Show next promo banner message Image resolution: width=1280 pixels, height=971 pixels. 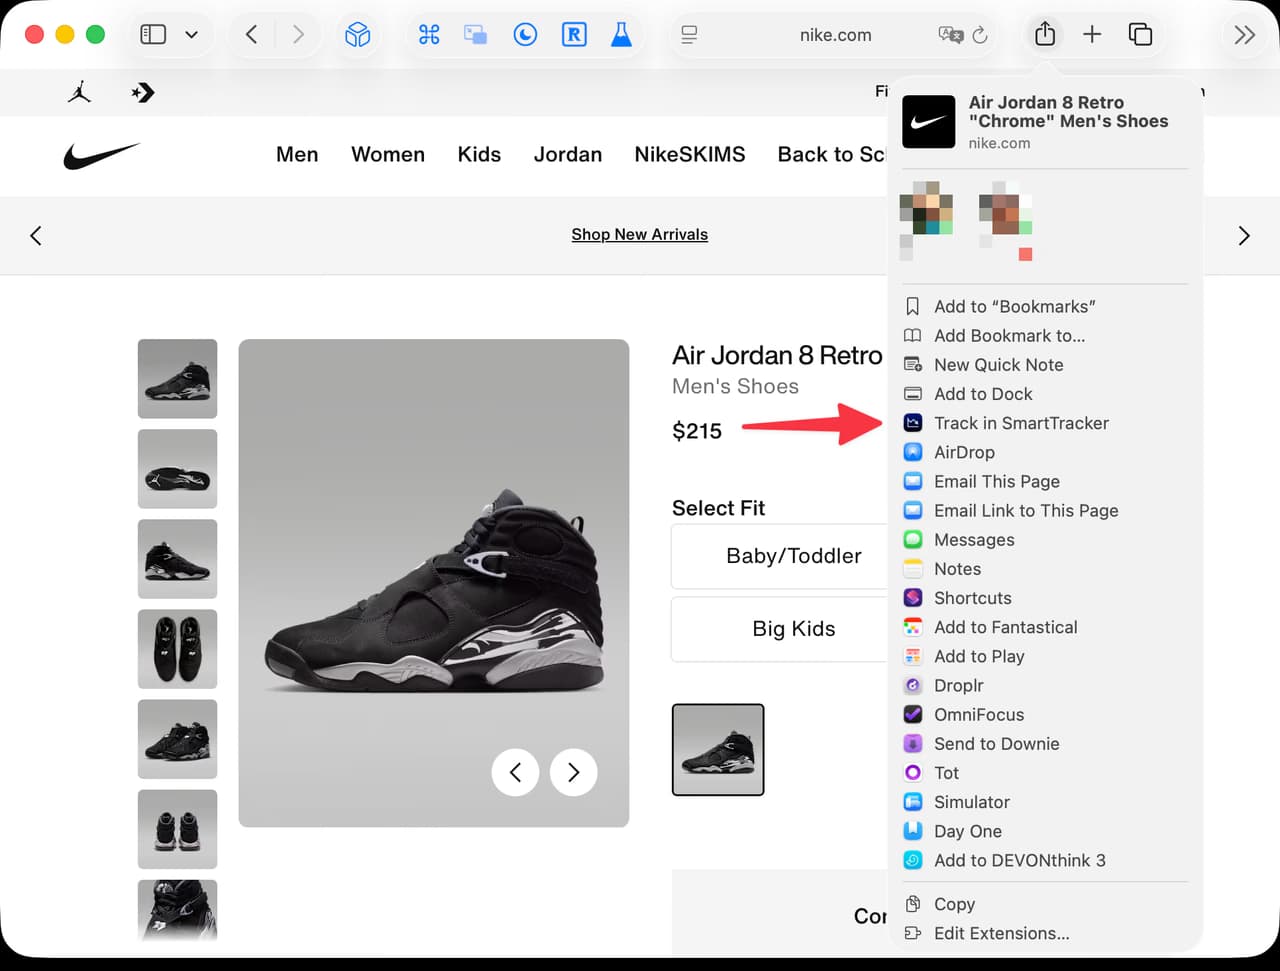coord(1244,236)
